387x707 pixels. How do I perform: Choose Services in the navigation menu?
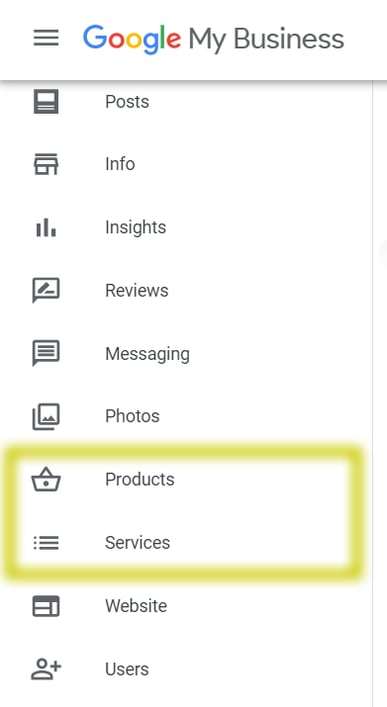point(138,542)
